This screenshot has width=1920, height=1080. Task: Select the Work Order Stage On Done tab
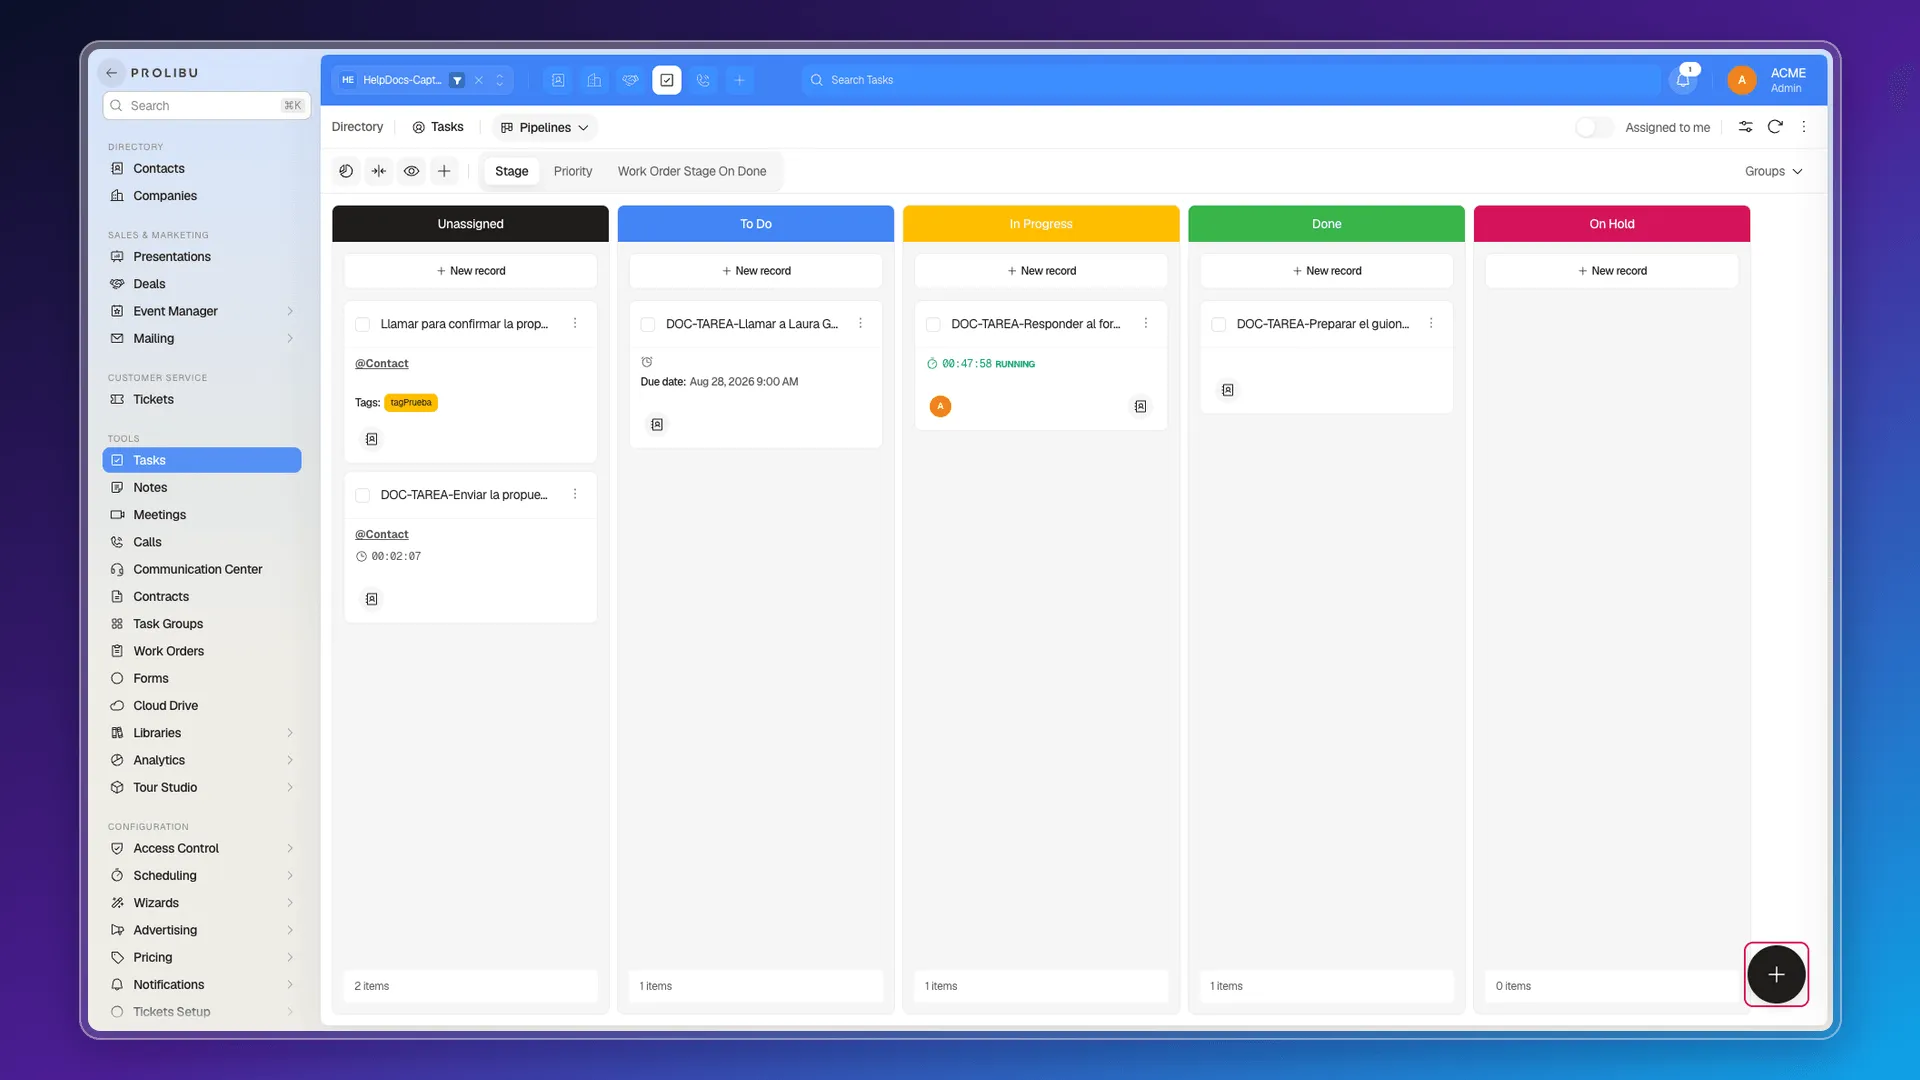692,171
